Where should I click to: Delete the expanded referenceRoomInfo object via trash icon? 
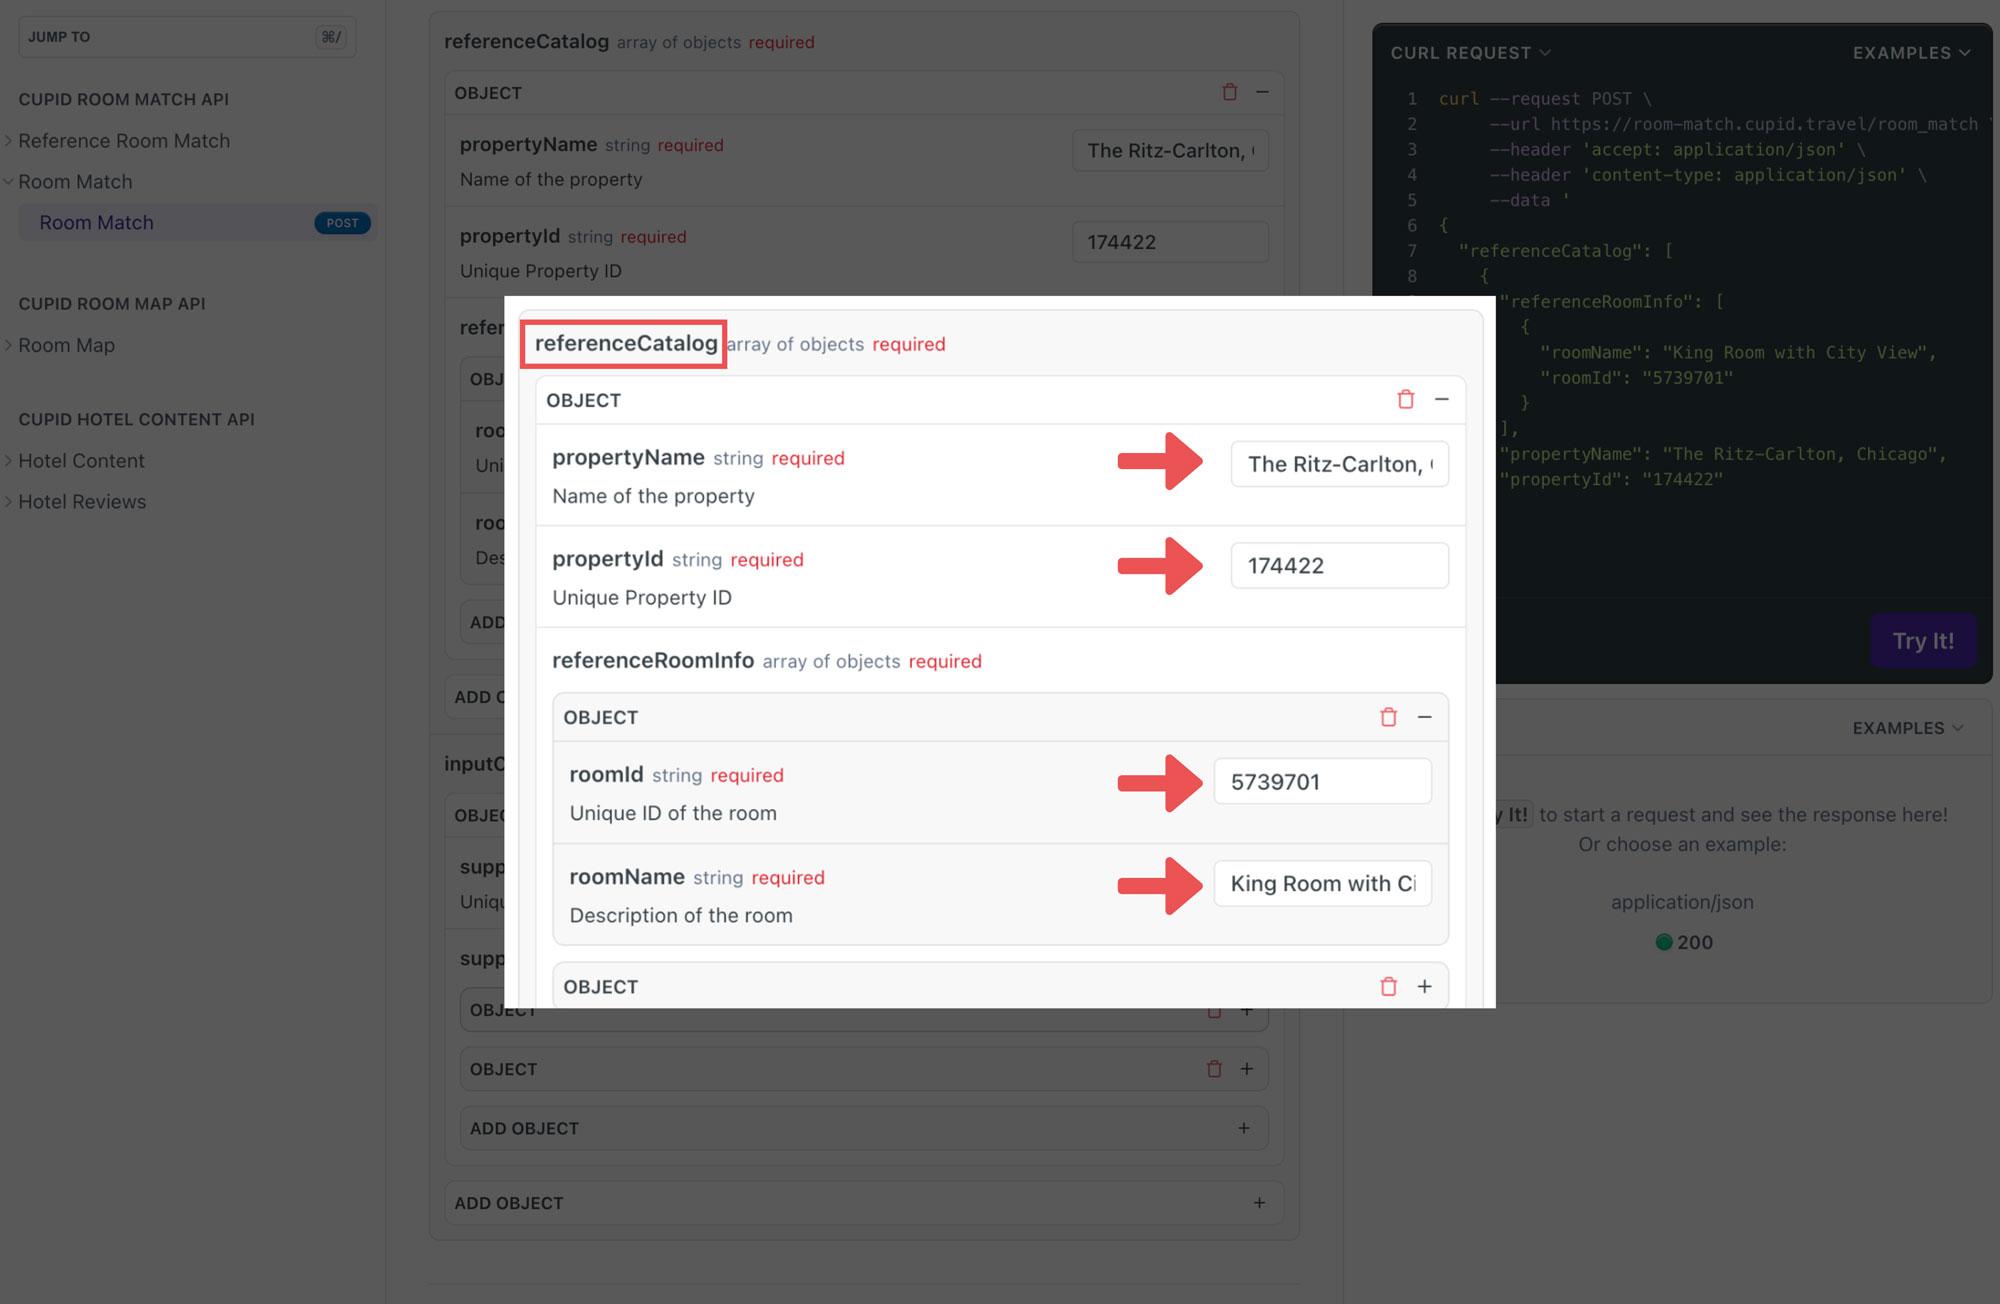[1388, 717]
